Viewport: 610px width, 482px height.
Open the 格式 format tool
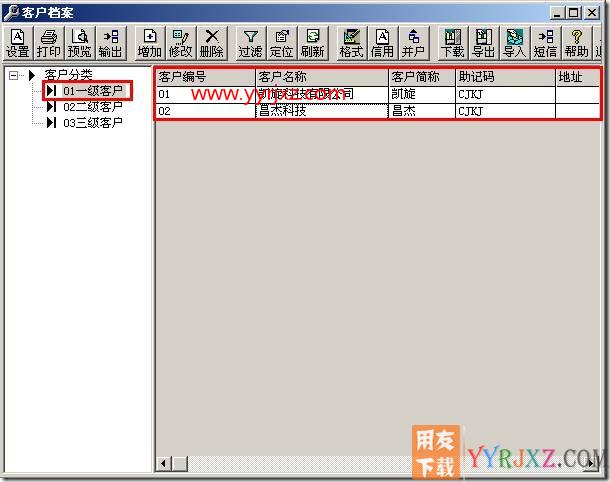[x=351, y=44]
